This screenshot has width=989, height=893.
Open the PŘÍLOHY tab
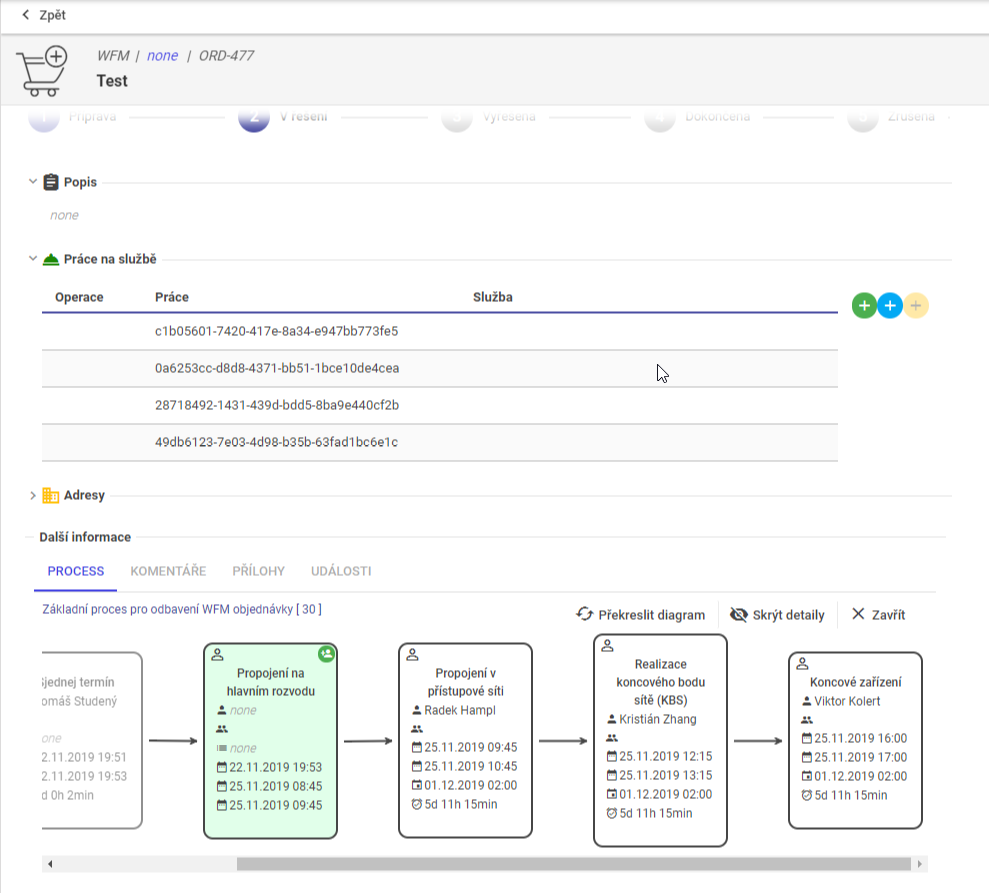coord(258,571)
